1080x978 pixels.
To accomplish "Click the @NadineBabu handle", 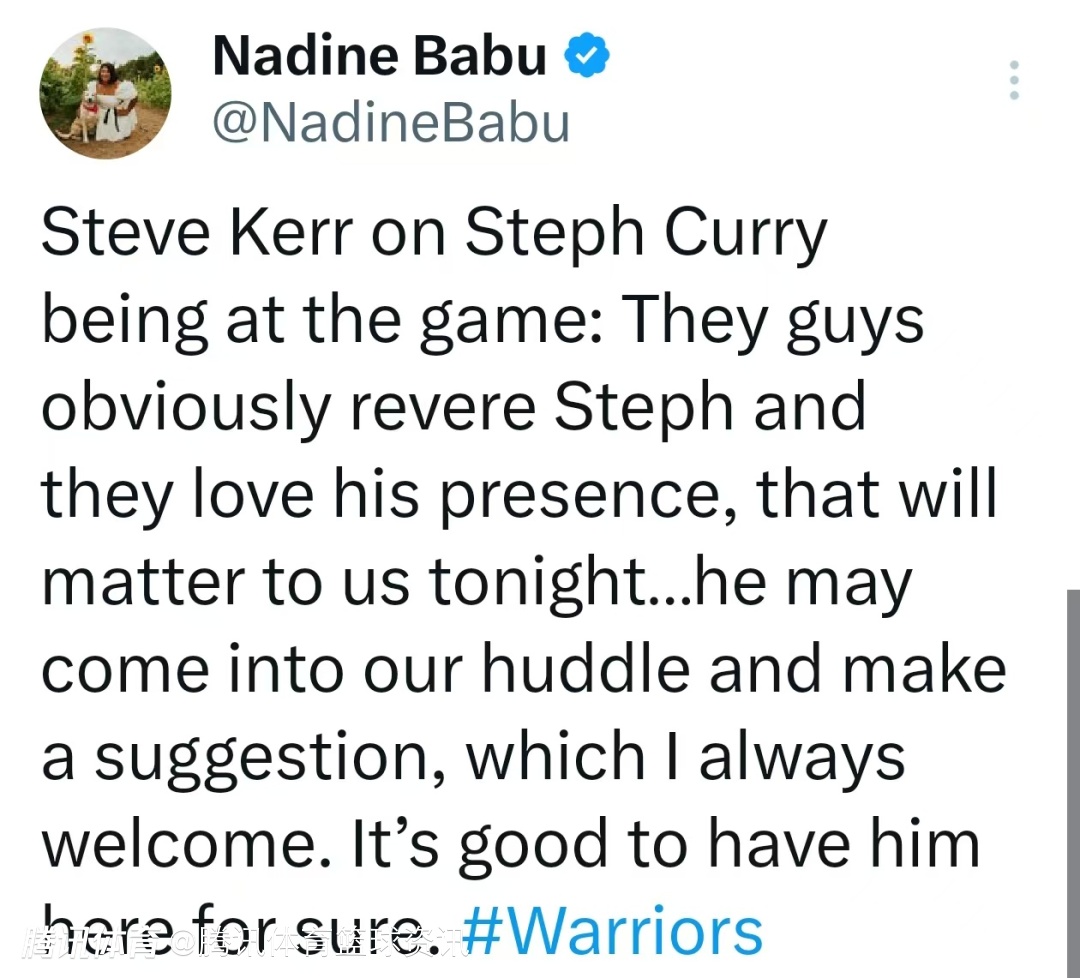I will (x=391, y=124).
